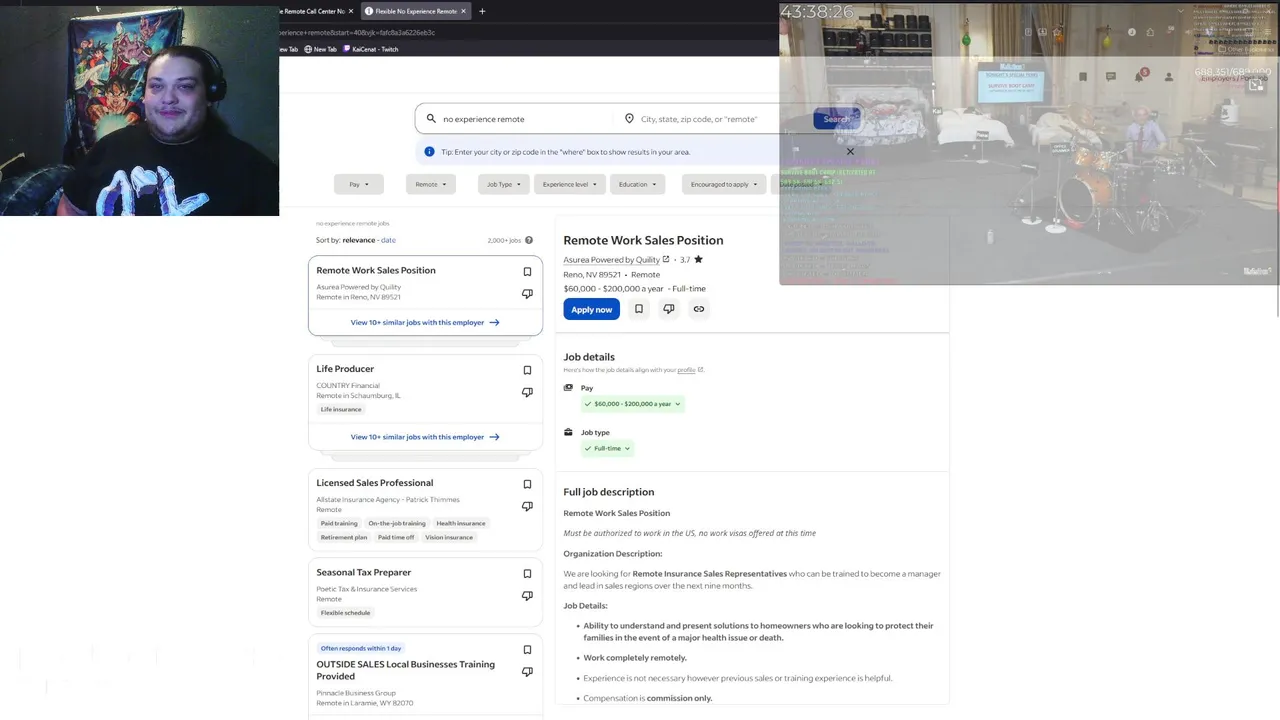Click the Flexible schedule tag
The image size is (1280, 720).
345,613
